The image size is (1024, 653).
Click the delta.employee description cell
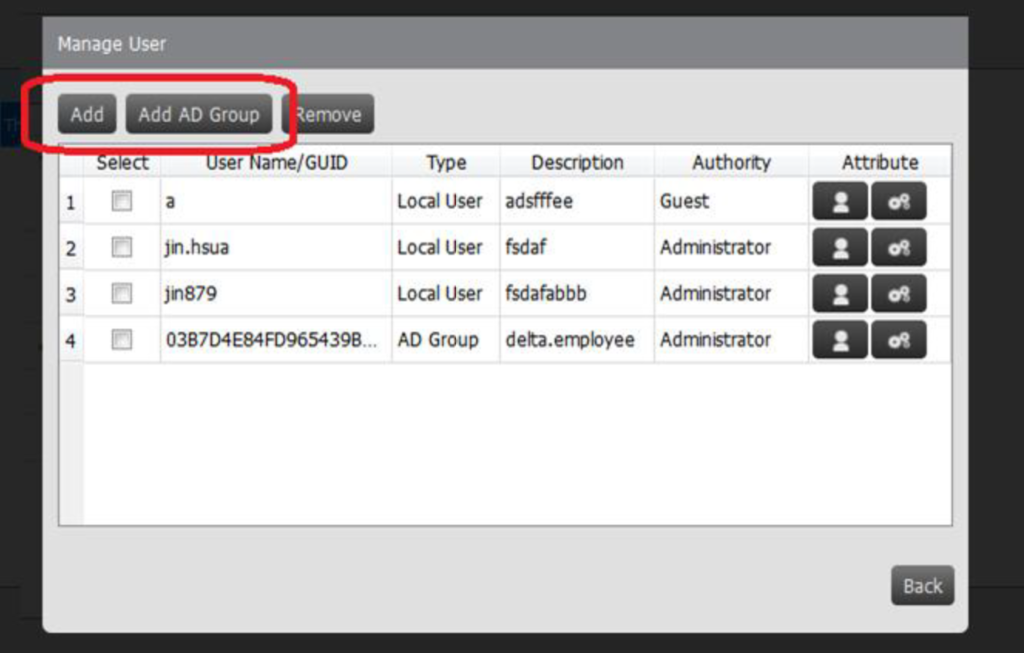coord(577,340)
